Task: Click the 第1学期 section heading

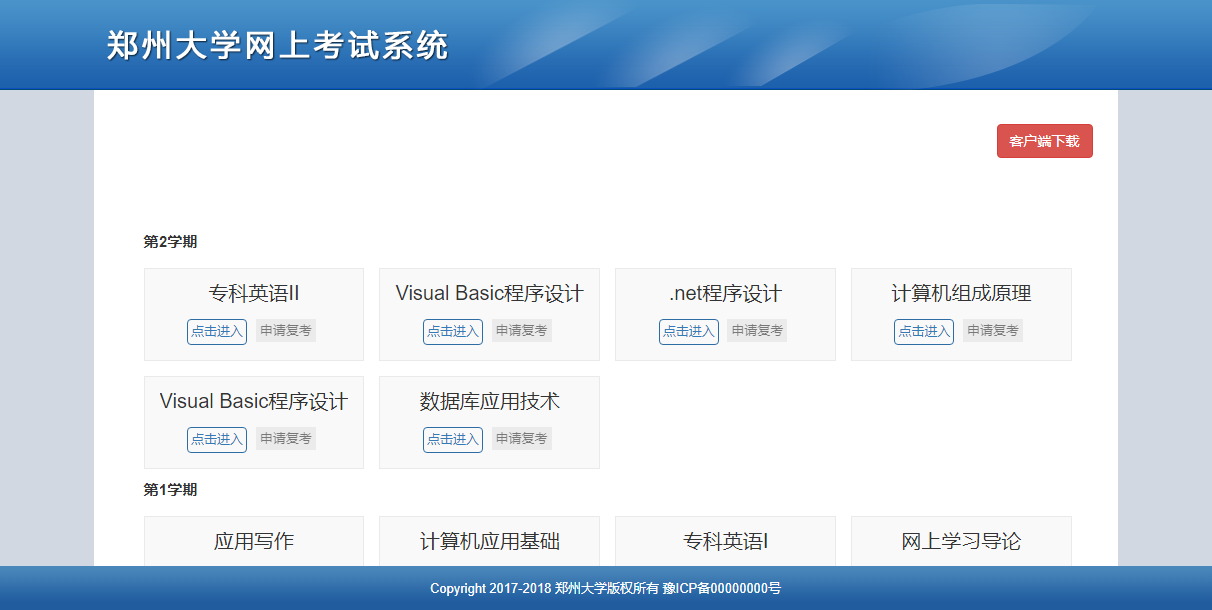Action: [x=170, y=490]
